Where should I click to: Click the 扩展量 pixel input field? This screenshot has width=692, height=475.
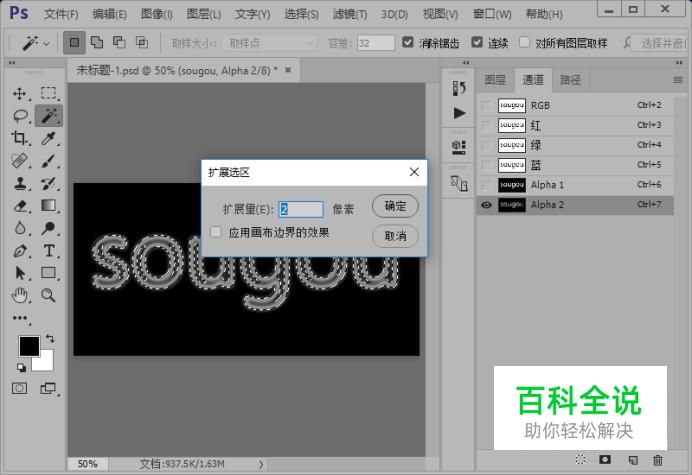point(301,209)
